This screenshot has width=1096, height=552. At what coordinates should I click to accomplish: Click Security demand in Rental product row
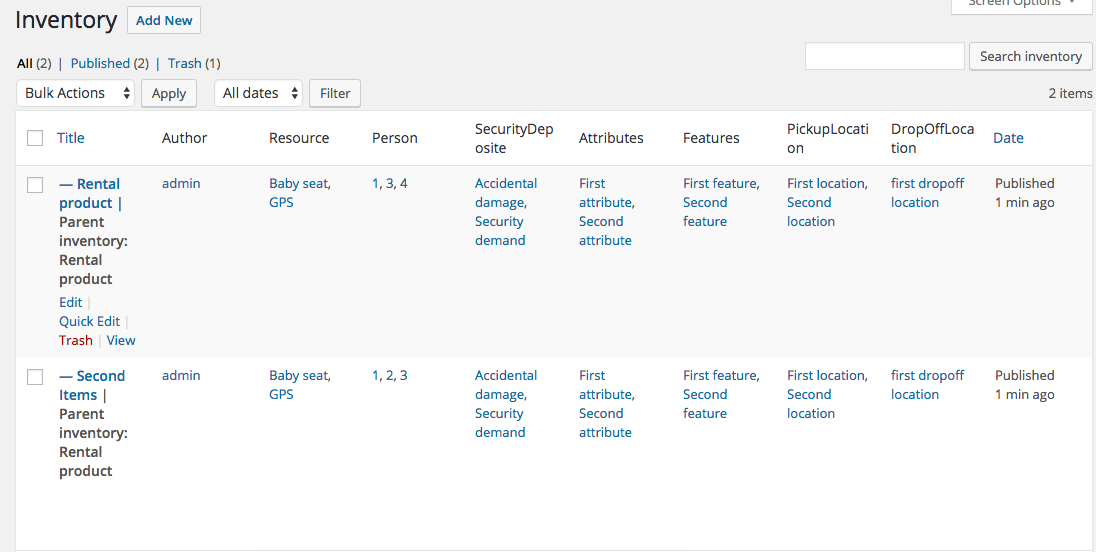[x=500, y=231]
